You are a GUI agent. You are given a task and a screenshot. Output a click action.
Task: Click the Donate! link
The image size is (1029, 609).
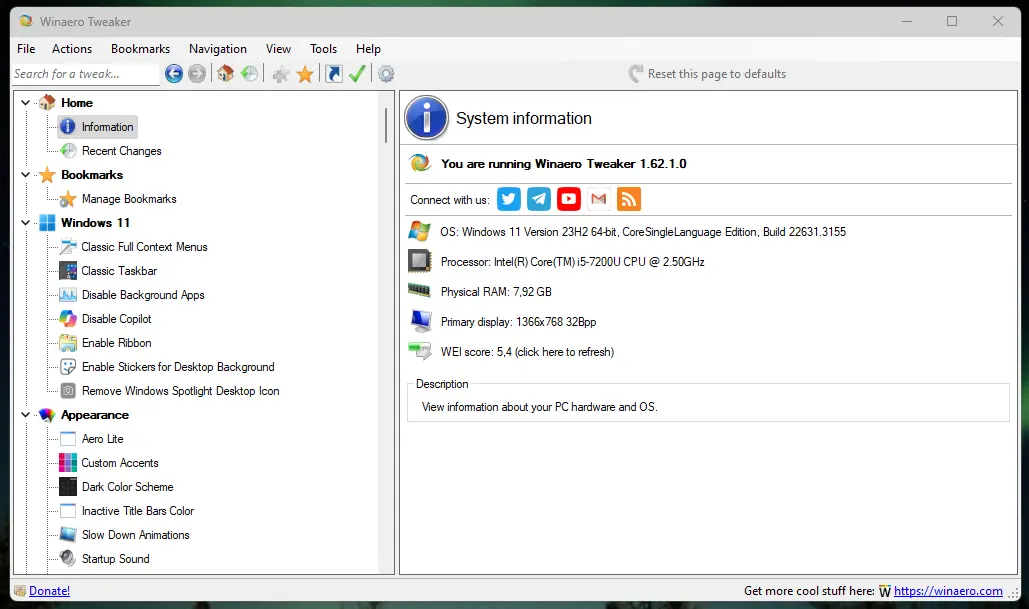49,591
